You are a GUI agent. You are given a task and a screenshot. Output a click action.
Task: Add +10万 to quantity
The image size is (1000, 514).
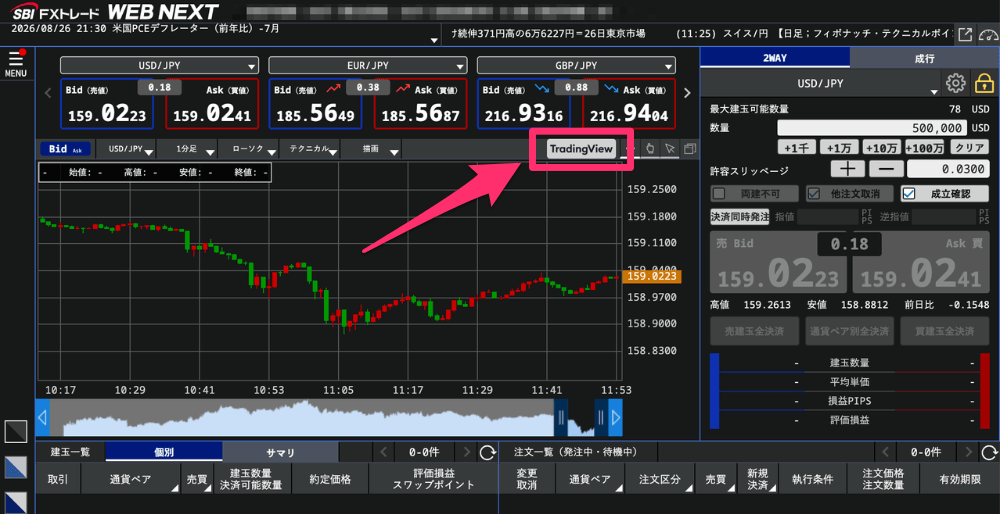tap(881, 148)
